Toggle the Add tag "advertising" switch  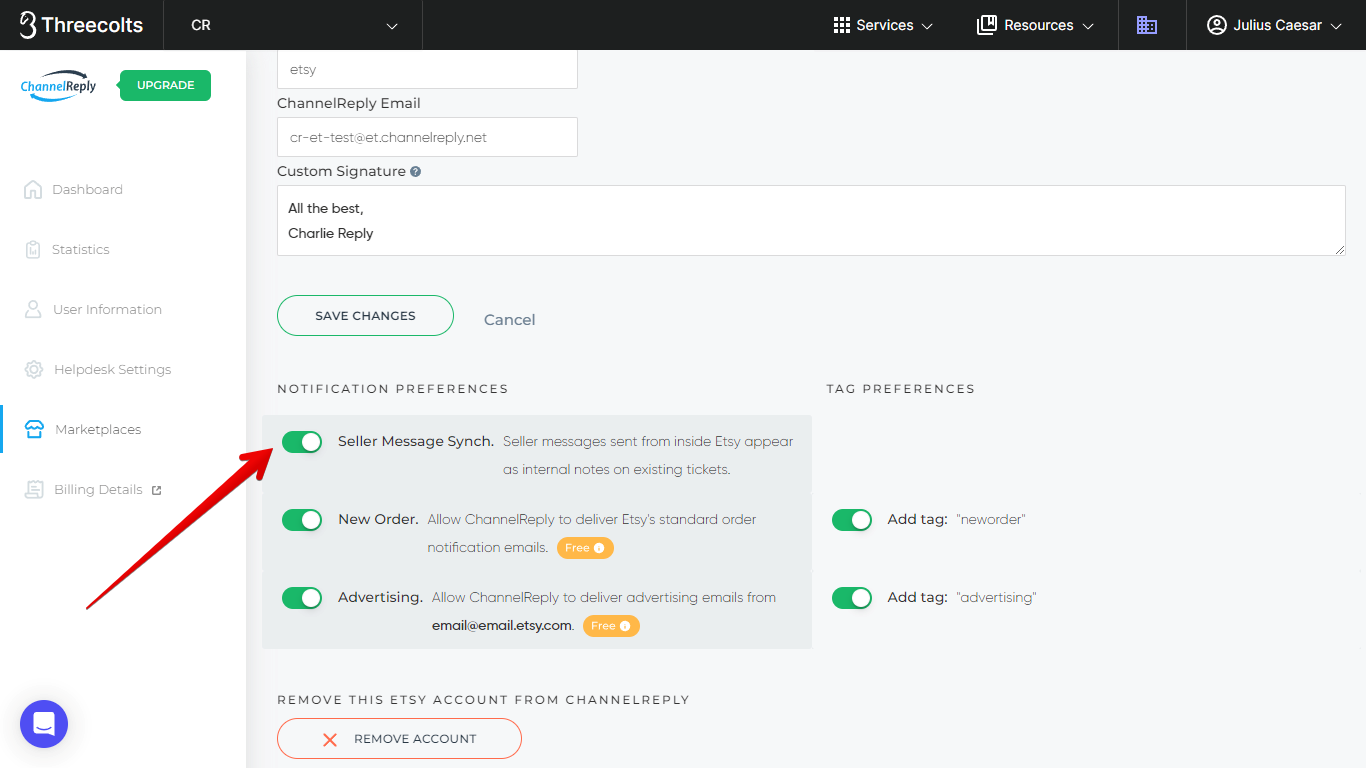(x=852, y=598)
